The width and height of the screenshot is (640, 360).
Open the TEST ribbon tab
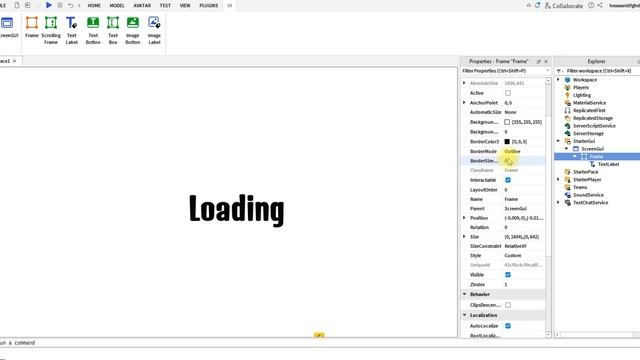[165, 6]
